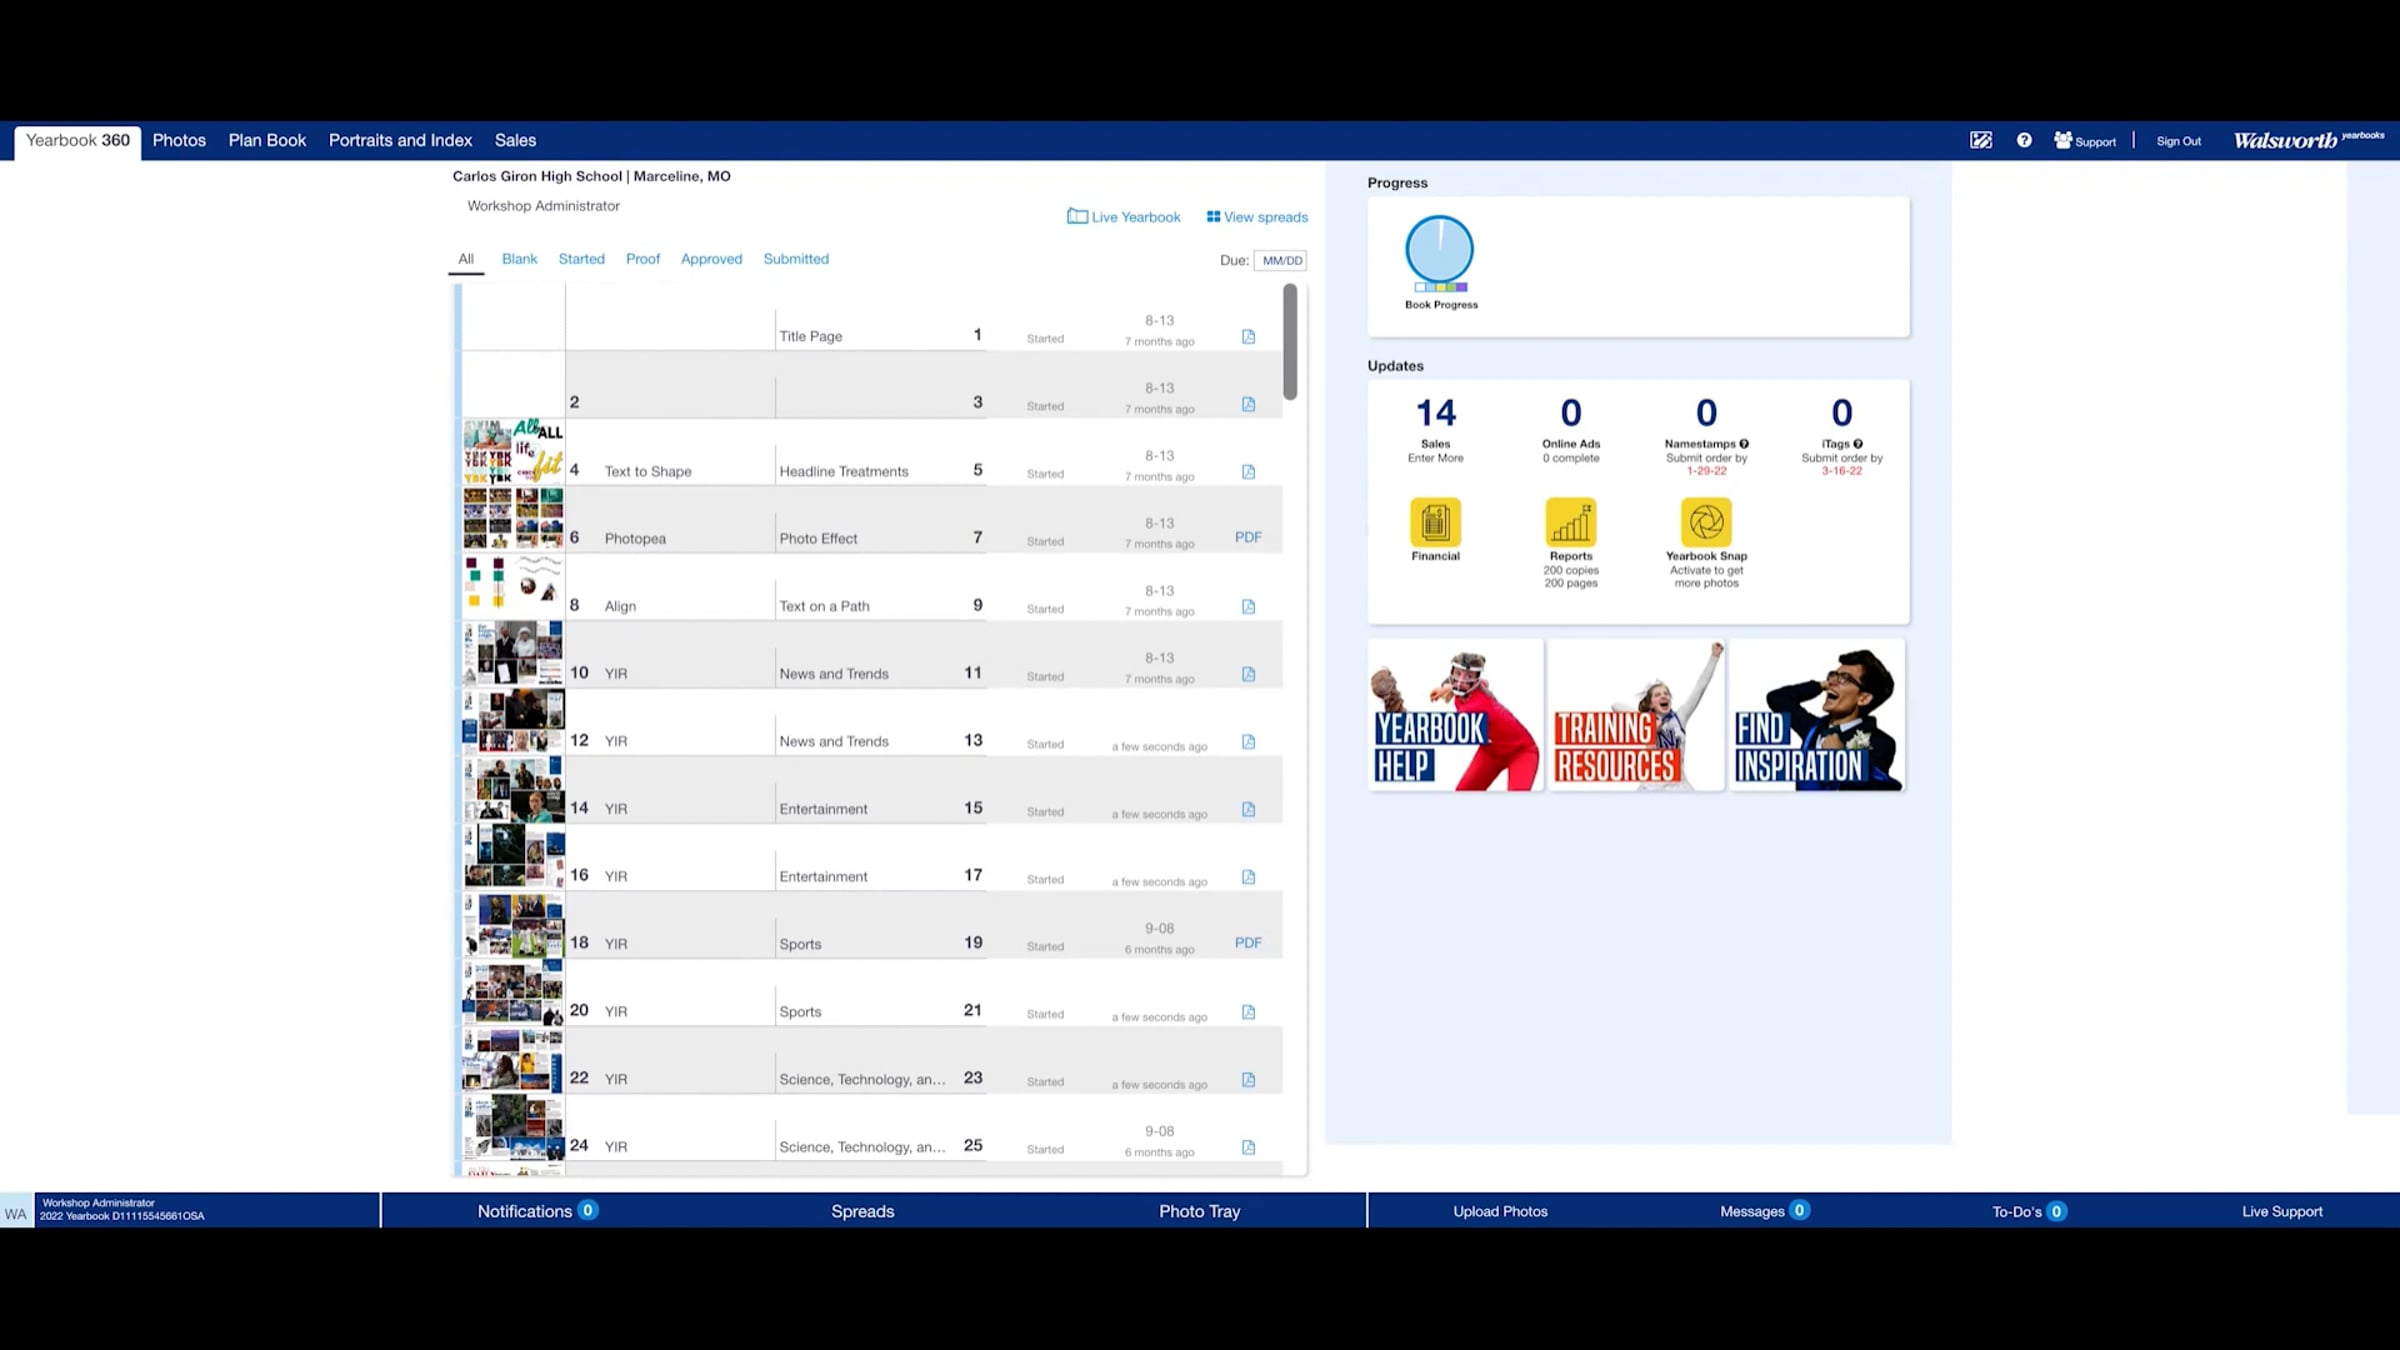Viewport: 2400px width, 1350px height.
Task: Open the Text to Shape spread thumbnail
Action: tap(513, 452)
